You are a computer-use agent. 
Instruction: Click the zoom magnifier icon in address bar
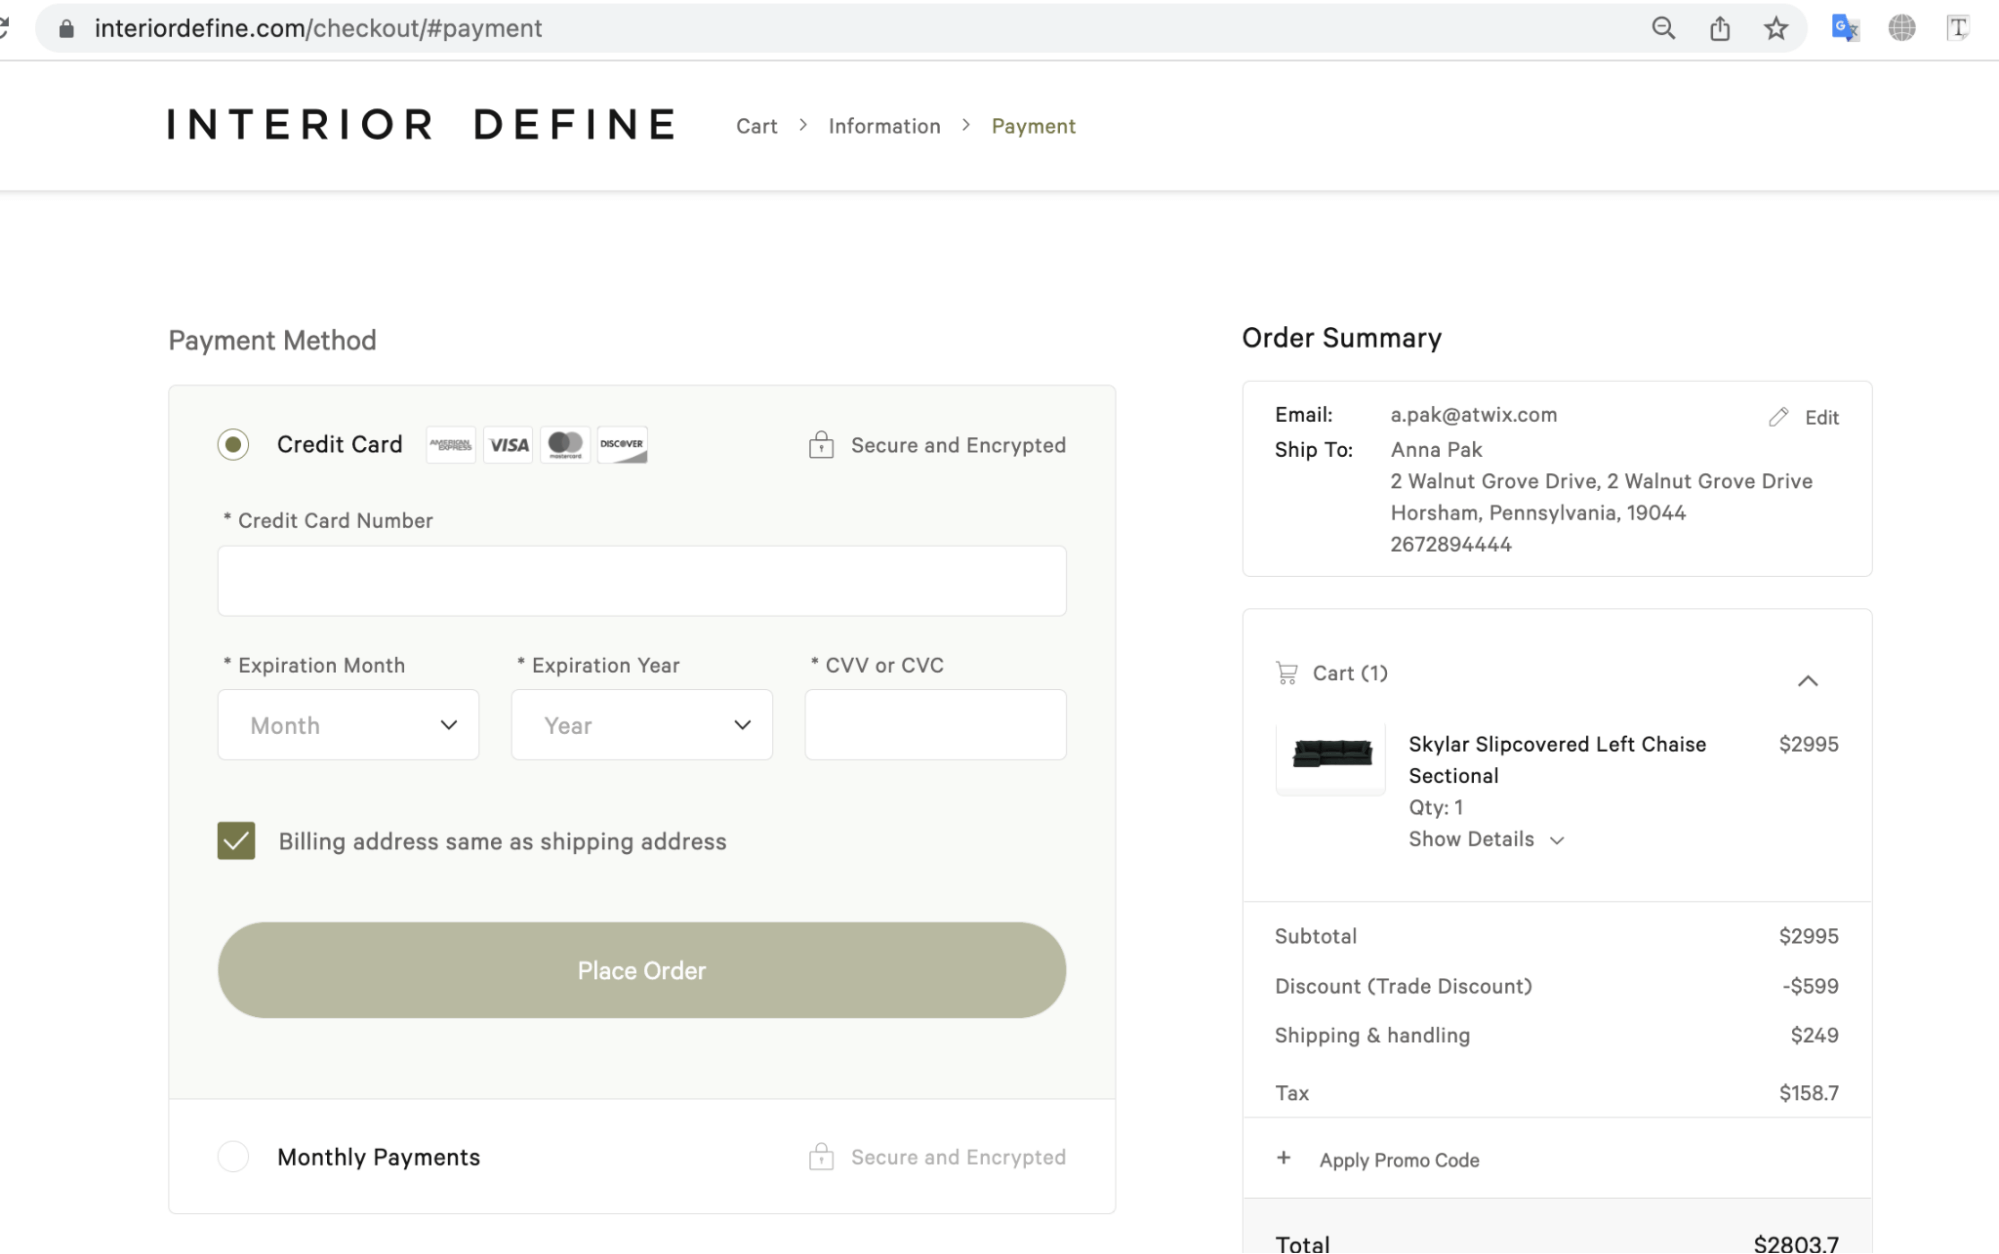[x=1663, y=28]
